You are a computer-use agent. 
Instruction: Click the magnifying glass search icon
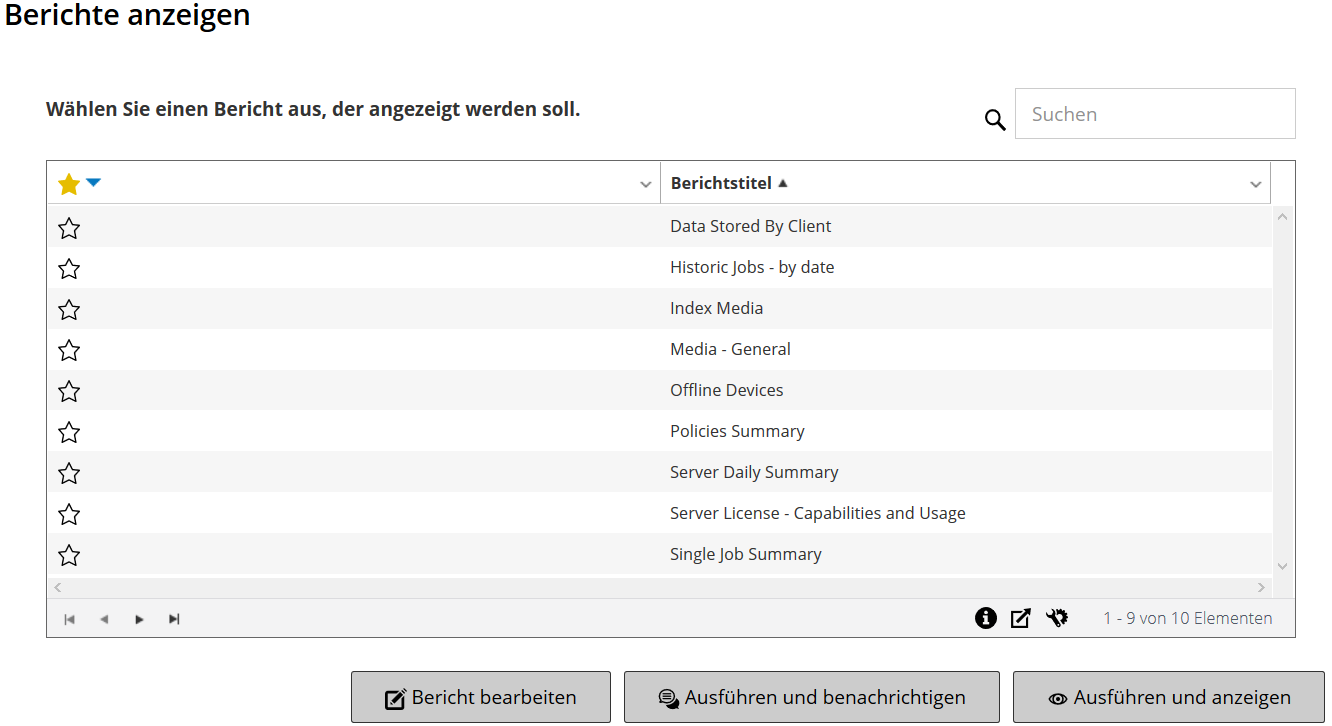click(x=995, y=120)
